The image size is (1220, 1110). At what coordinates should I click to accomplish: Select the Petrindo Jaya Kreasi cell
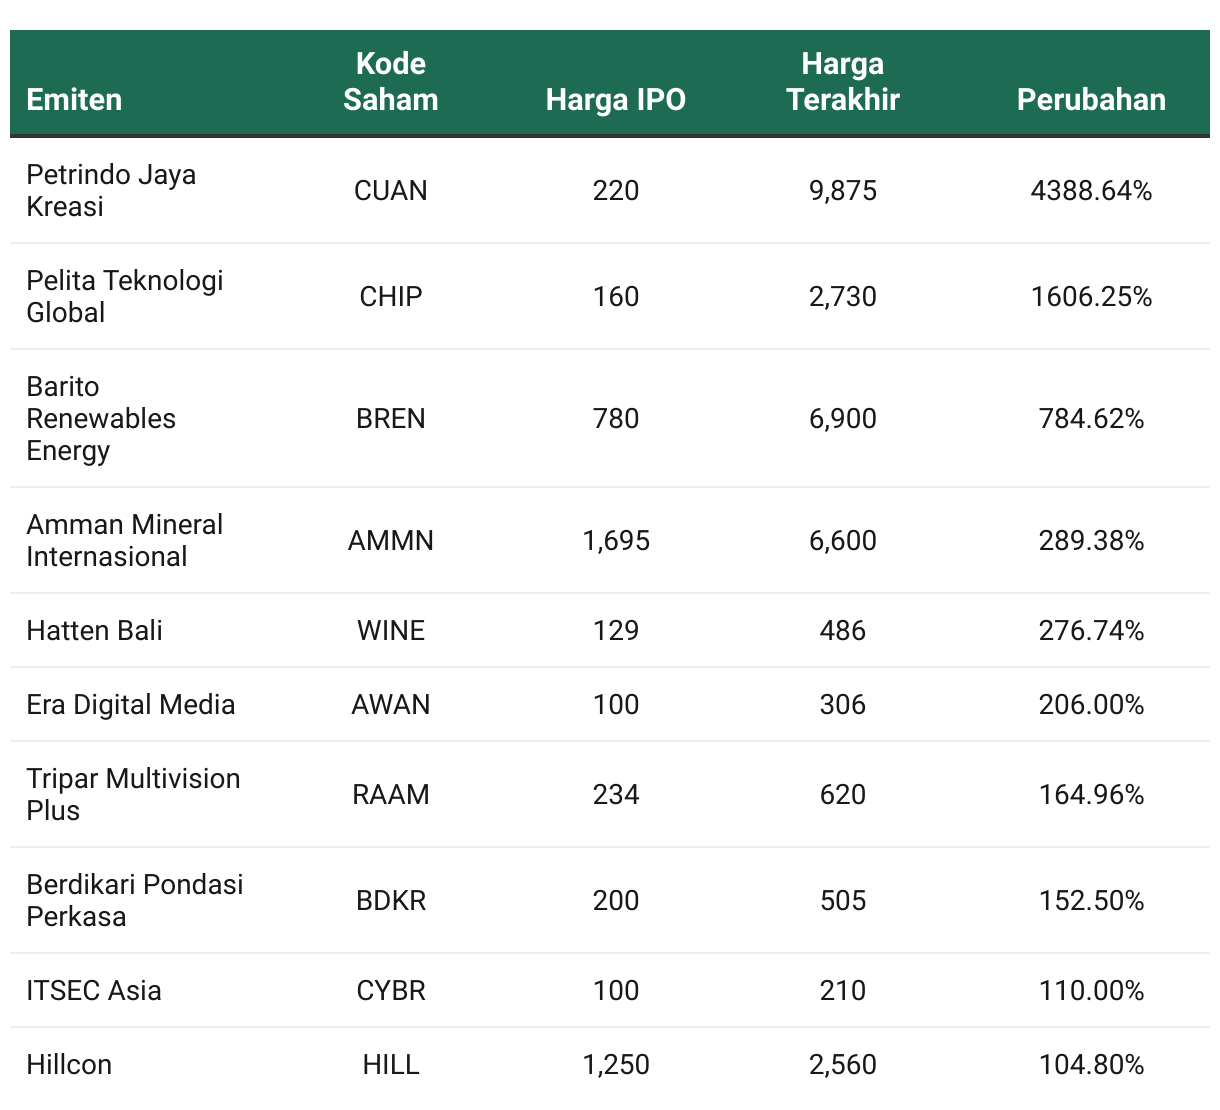click(x=111, y=190)
